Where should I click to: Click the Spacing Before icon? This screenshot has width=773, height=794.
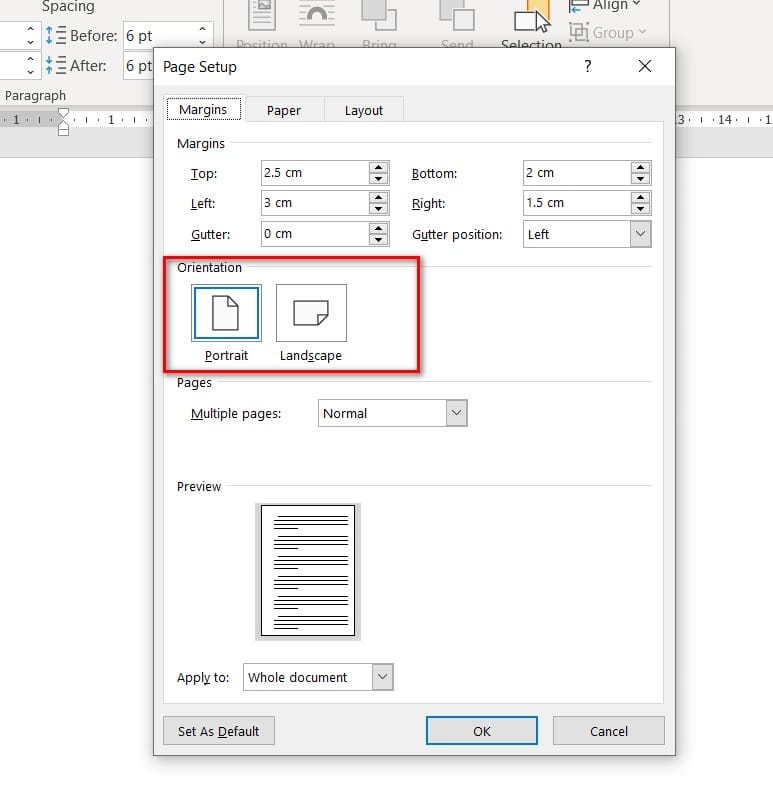click(x=56, y=35)
